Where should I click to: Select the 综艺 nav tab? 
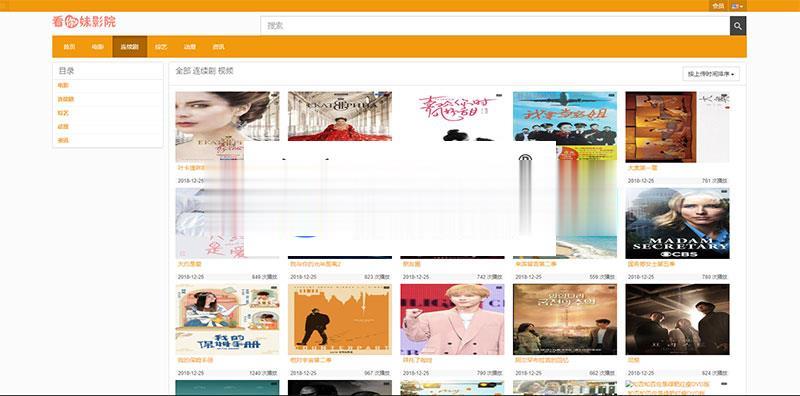click(x=161, y=46)
